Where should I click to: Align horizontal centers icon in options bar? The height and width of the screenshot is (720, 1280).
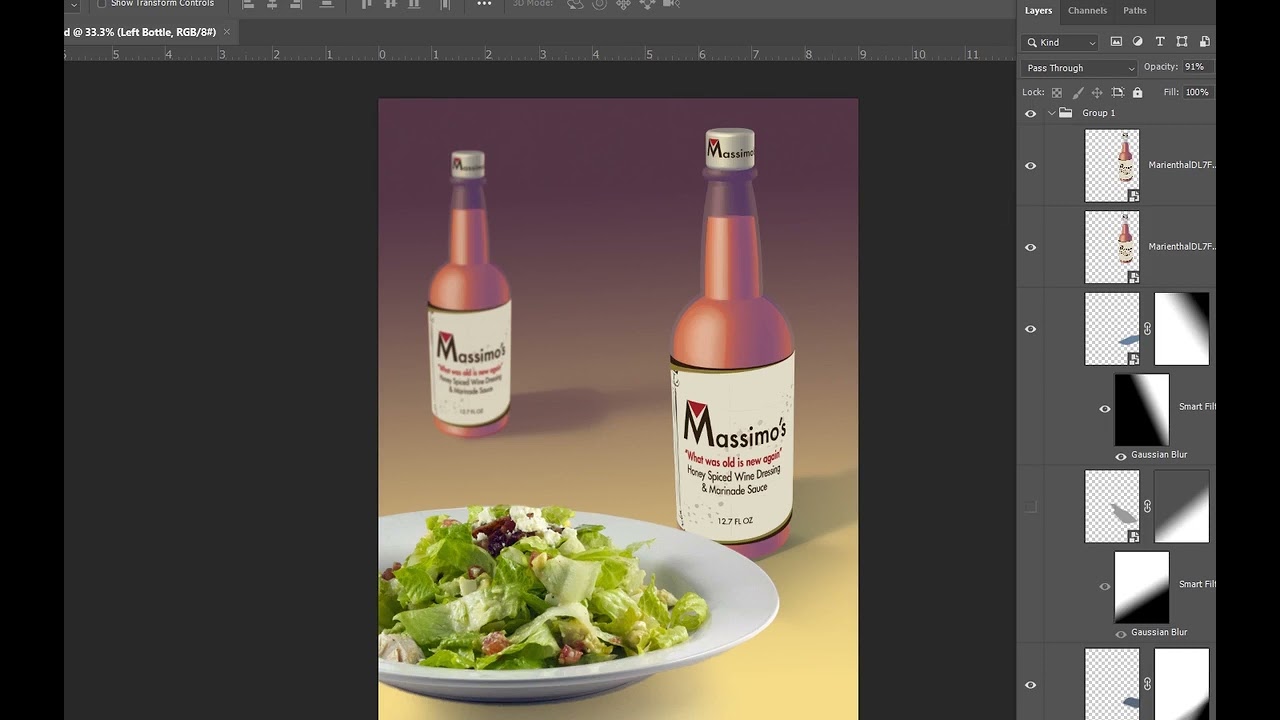pyautogui.click(x=272, y=4)
